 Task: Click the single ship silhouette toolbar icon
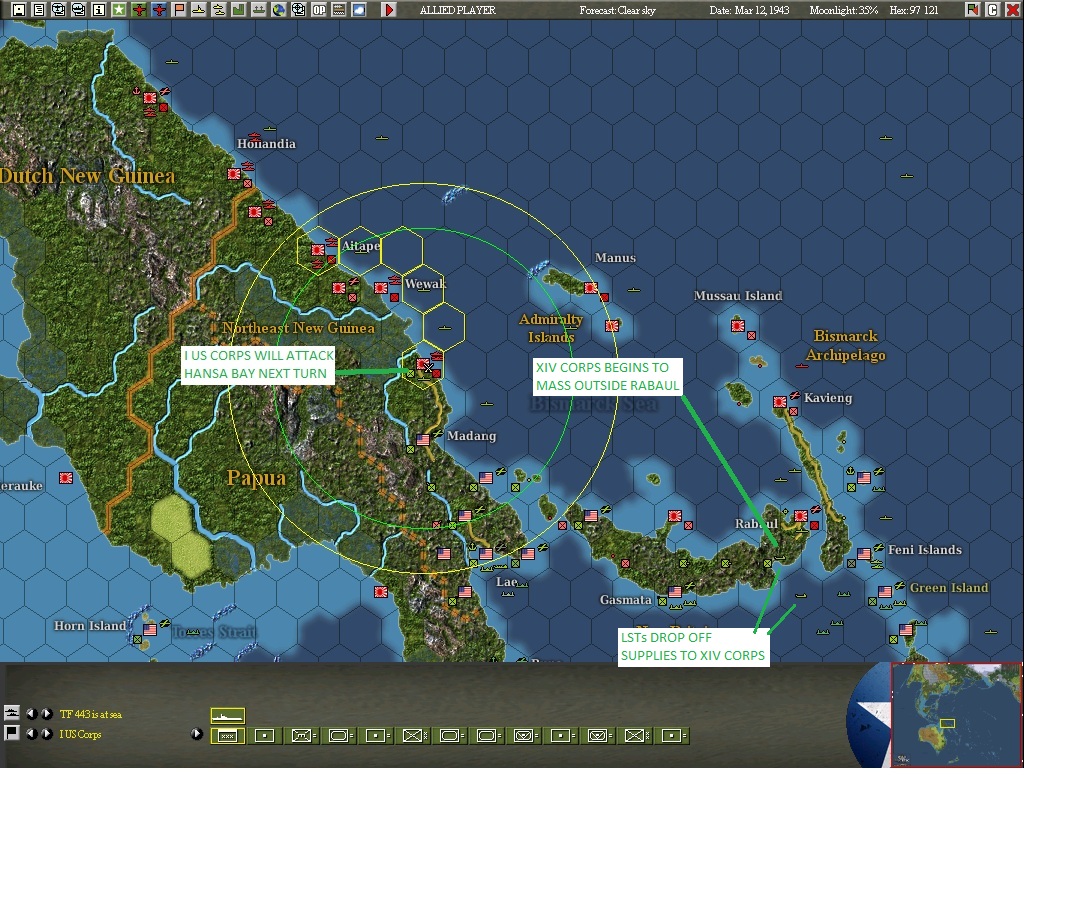tap(199, 10)
